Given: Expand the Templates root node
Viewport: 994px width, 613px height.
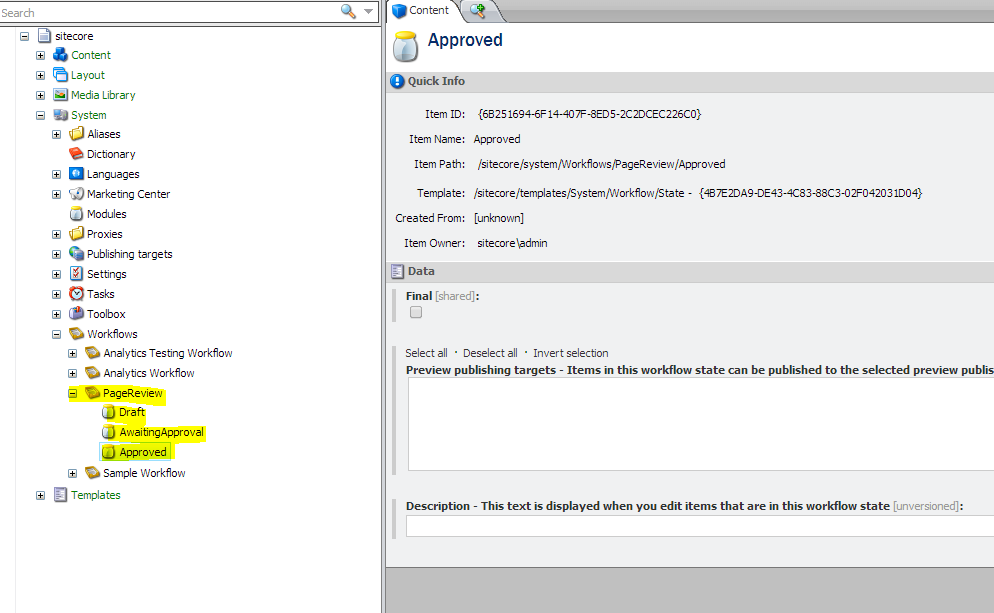Looking at the screenshot, I should pyautogui.click(x=40, y=495).
